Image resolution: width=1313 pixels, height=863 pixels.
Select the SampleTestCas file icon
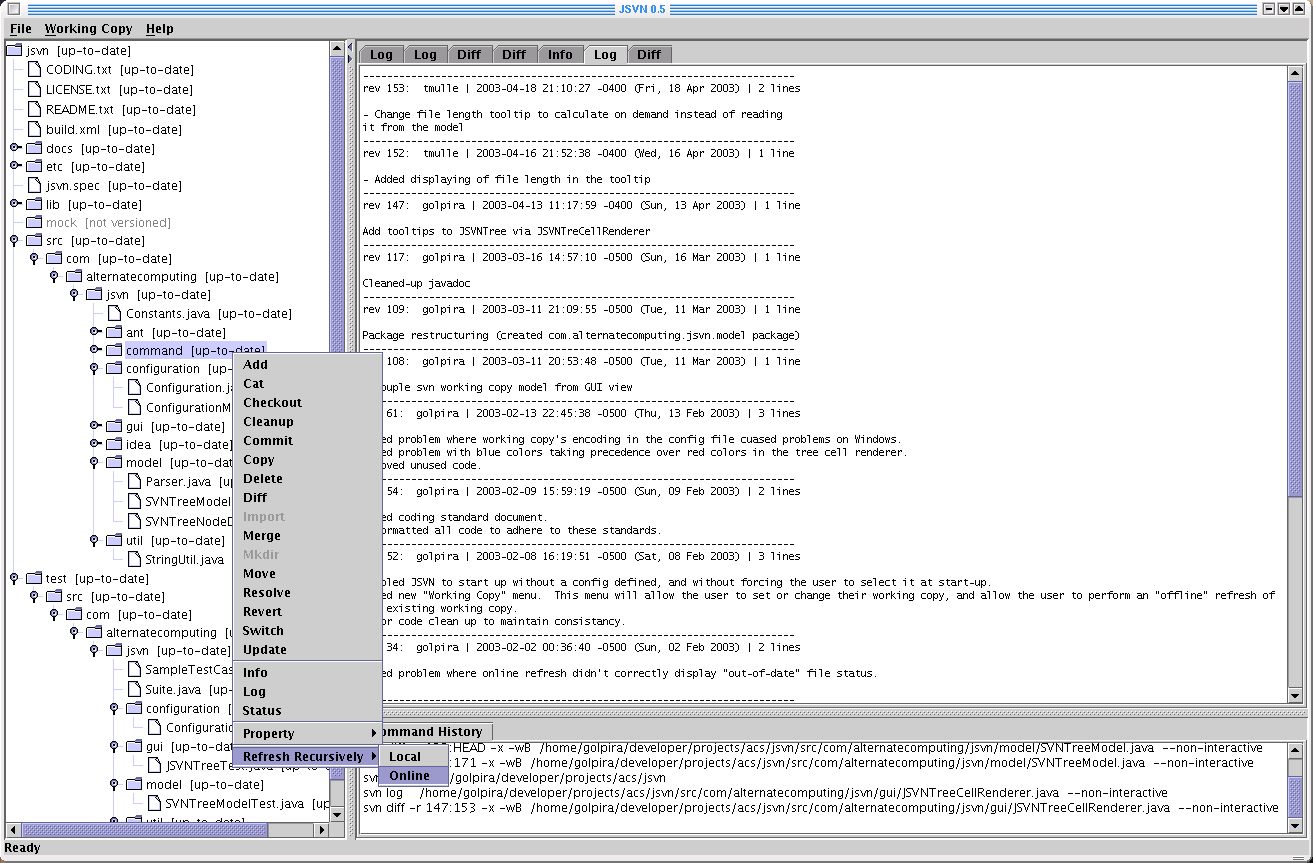[x=134, y=669]
